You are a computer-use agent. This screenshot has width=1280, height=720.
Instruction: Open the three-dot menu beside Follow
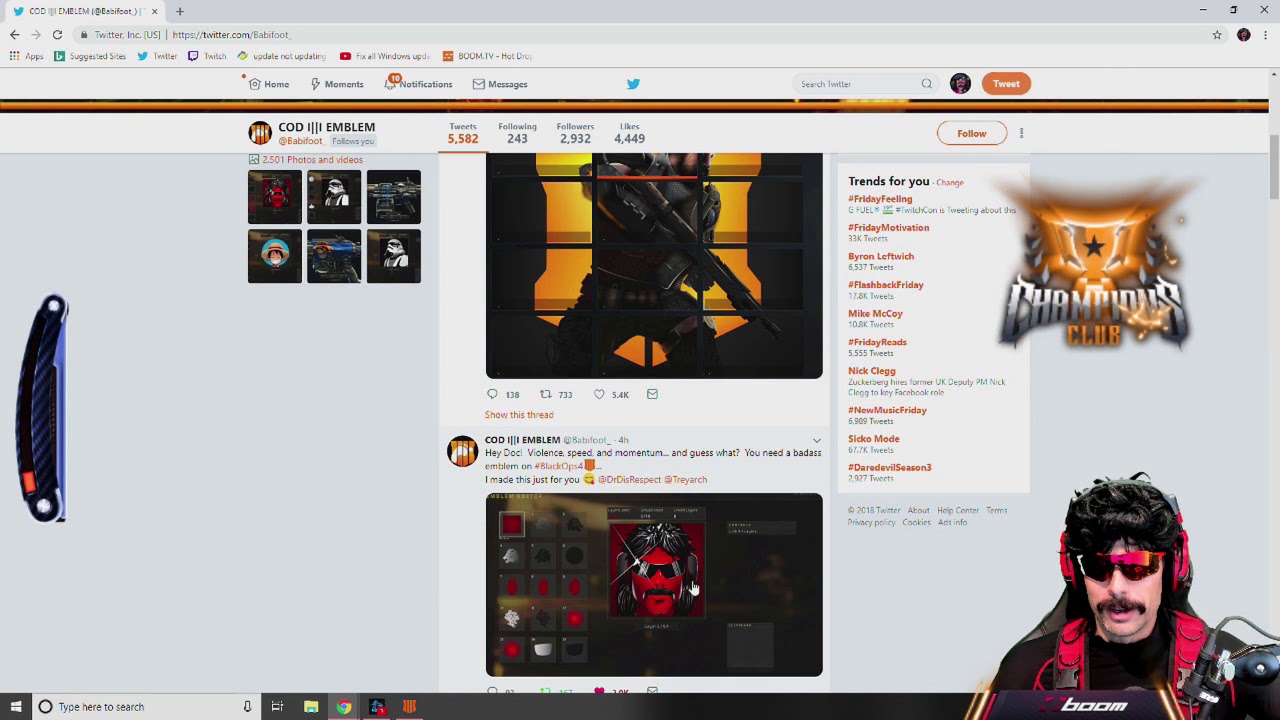[x=1021, y=133]
